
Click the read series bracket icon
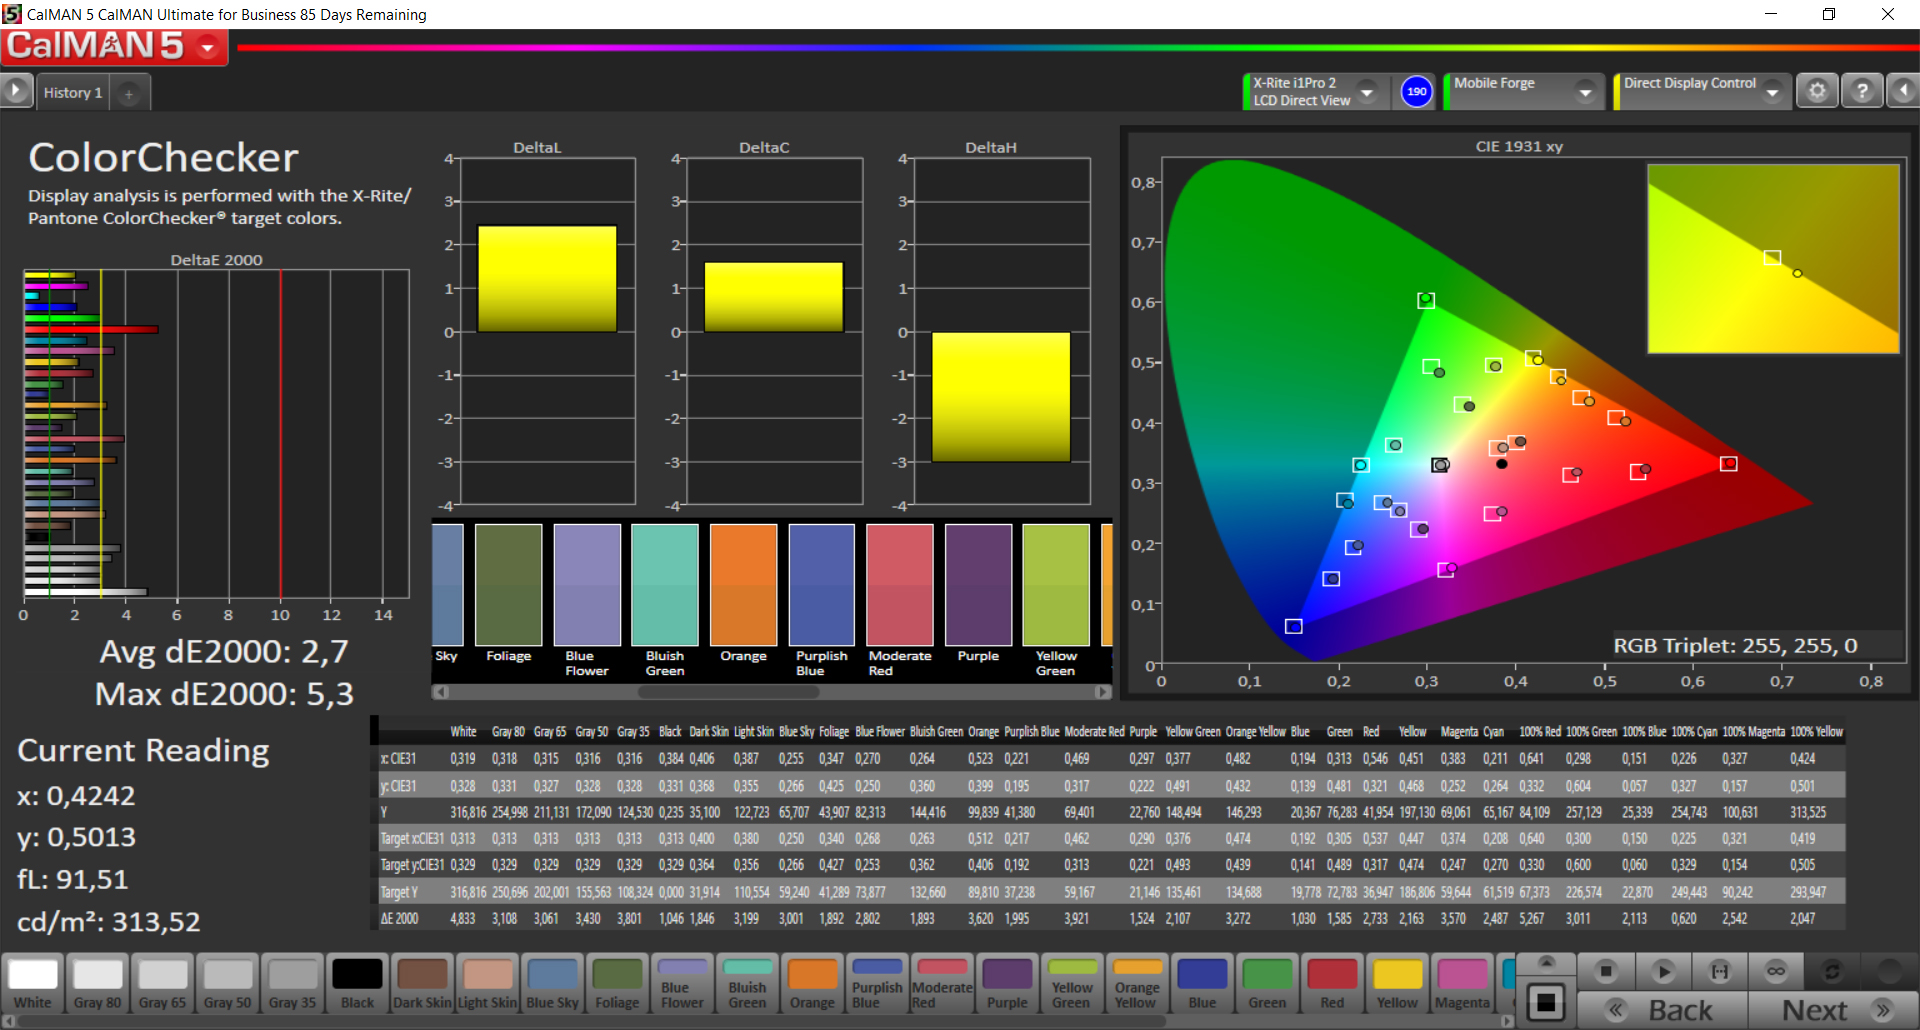pos(1719,971)
